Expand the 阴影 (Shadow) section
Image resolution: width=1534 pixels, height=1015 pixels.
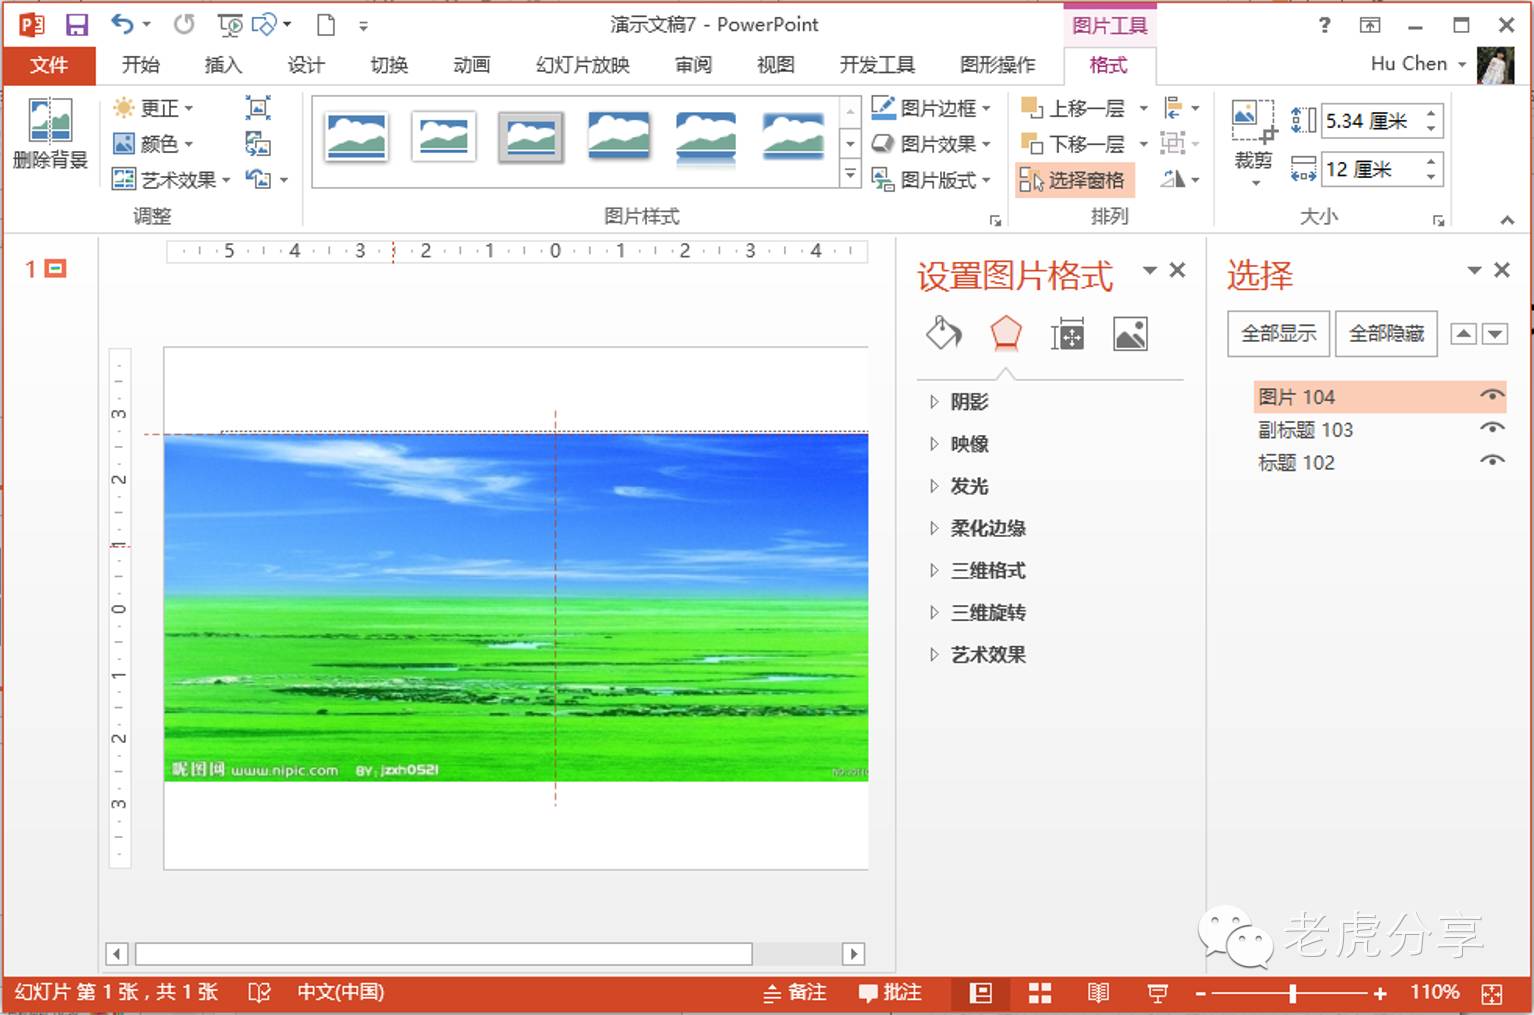[x=934, y=402]
